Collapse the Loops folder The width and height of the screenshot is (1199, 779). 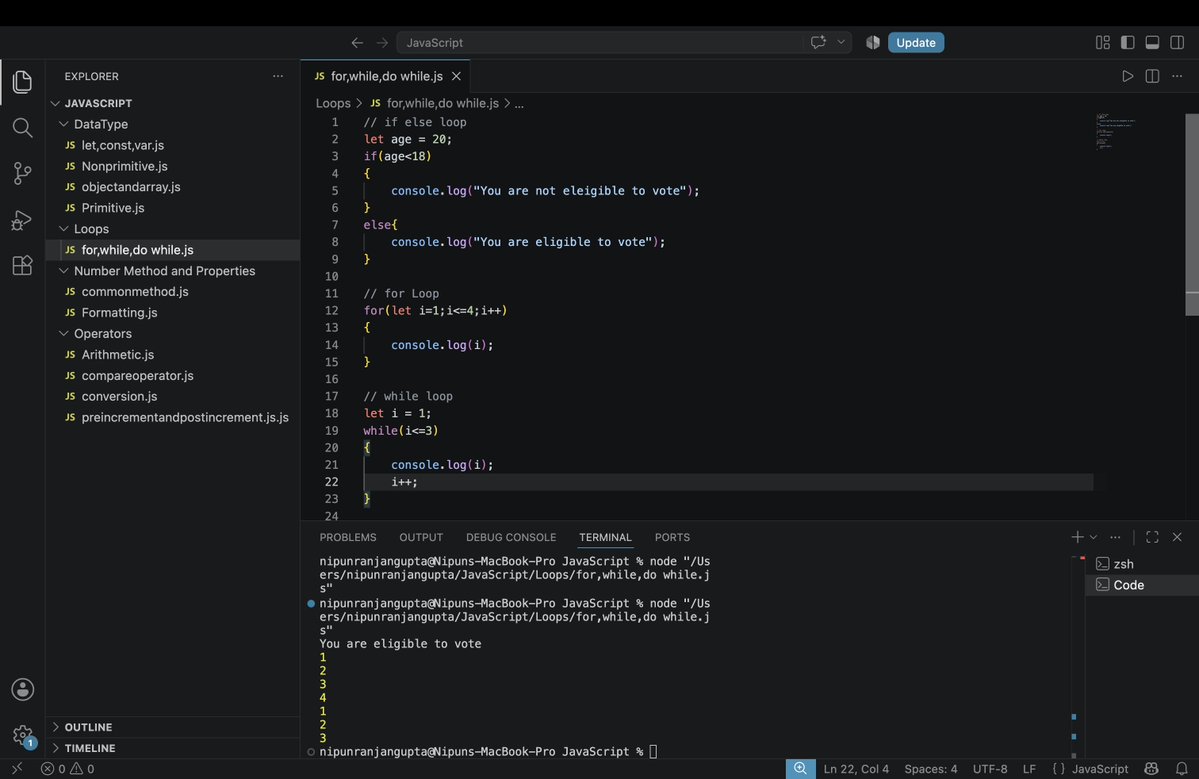pyautogui.click(x=64, y=229)
